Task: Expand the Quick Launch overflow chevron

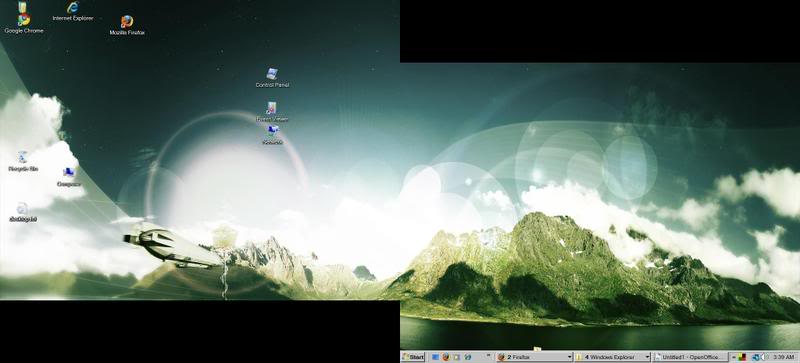Action: pos(488,355)
